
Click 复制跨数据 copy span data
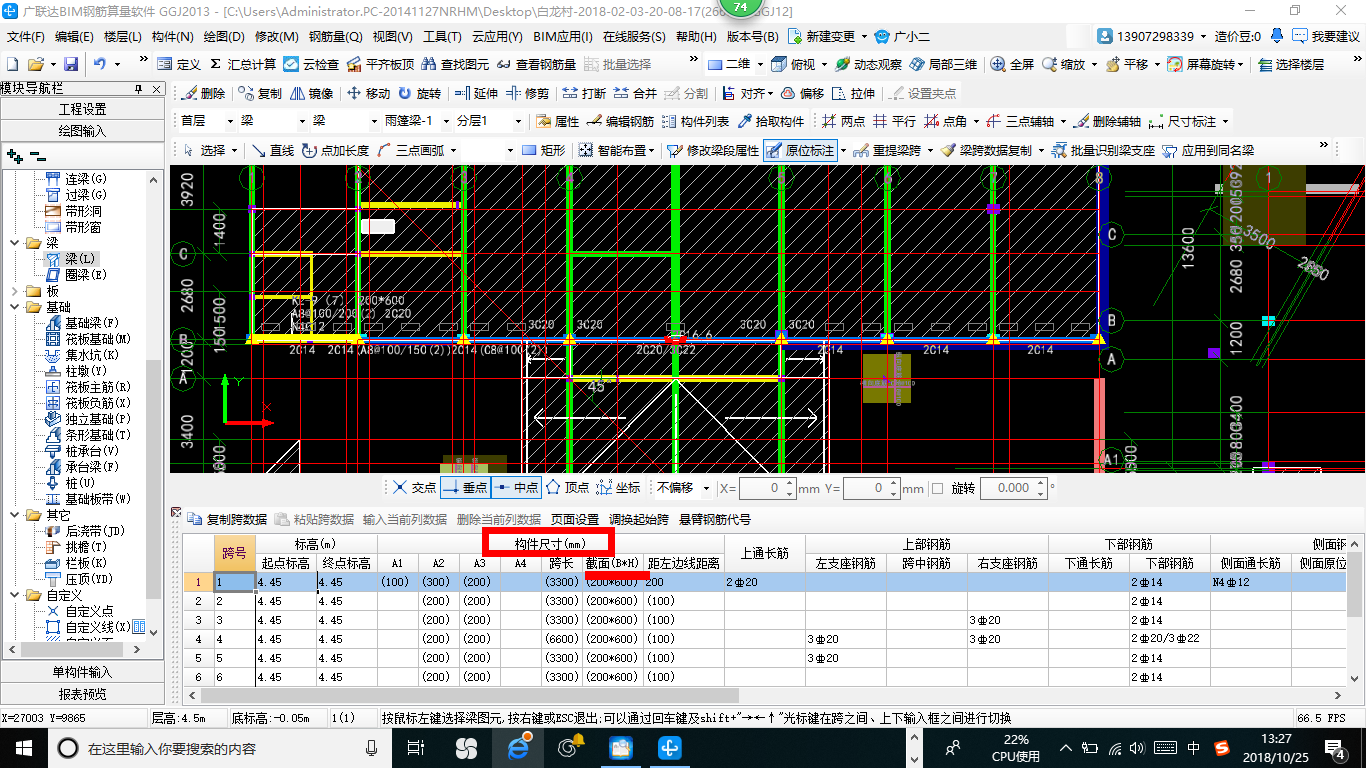pyautogui.click(x=227, y=519)
